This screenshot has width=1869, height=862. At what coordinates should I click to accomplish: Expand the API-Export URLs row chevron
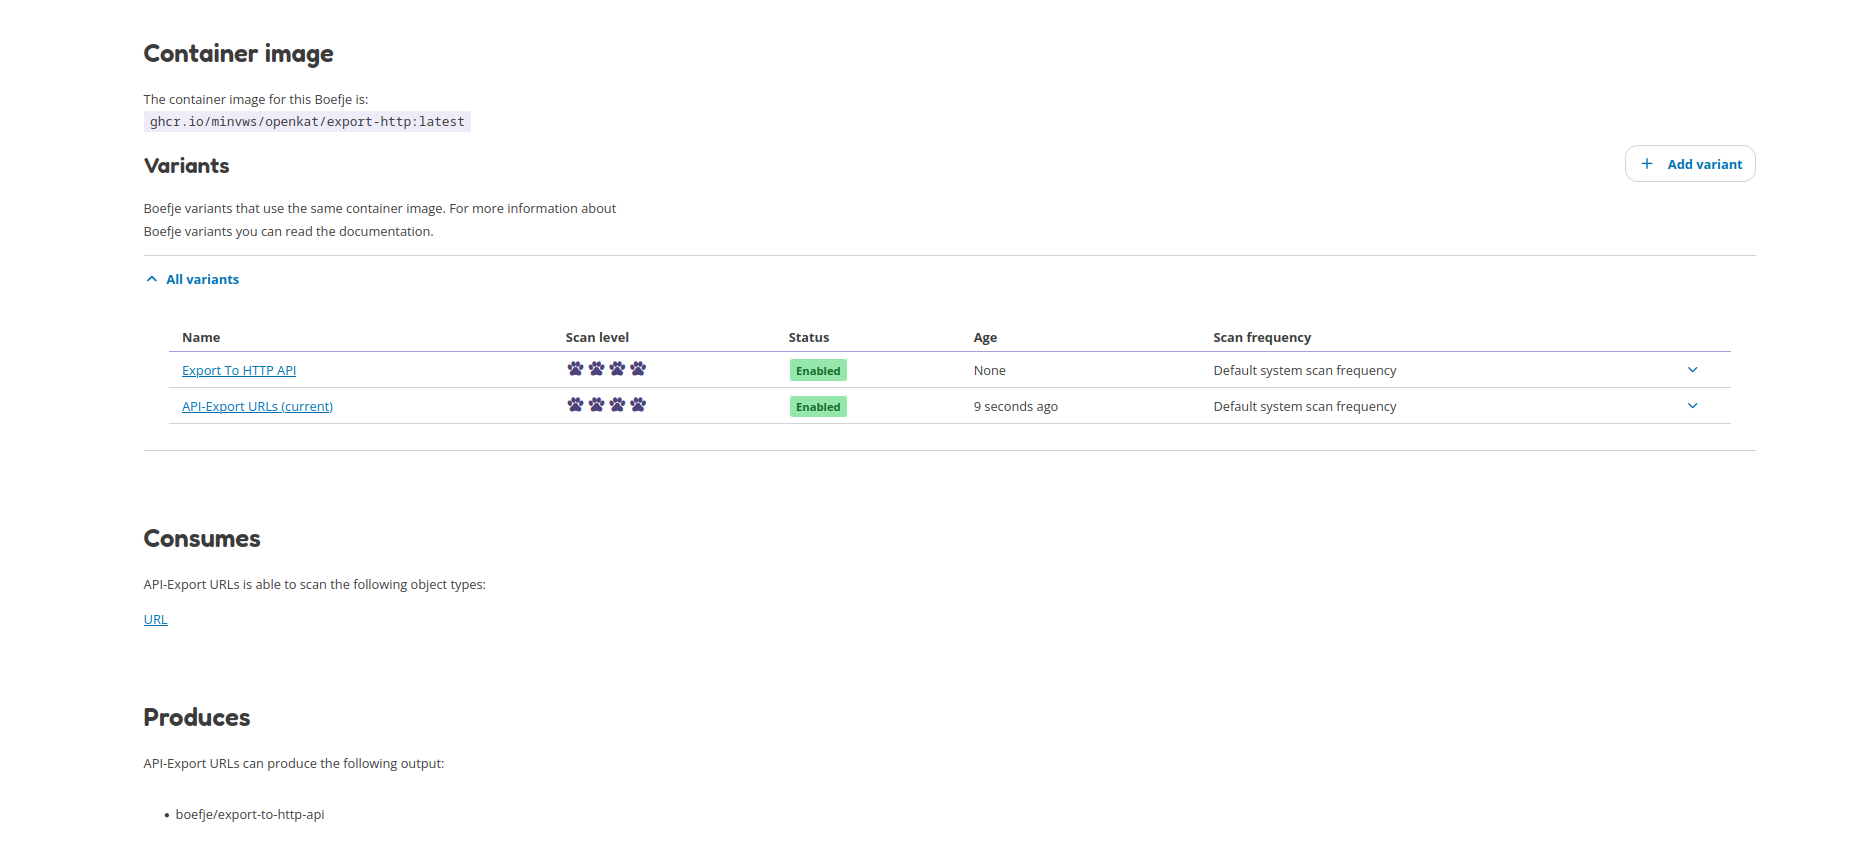1693,406
